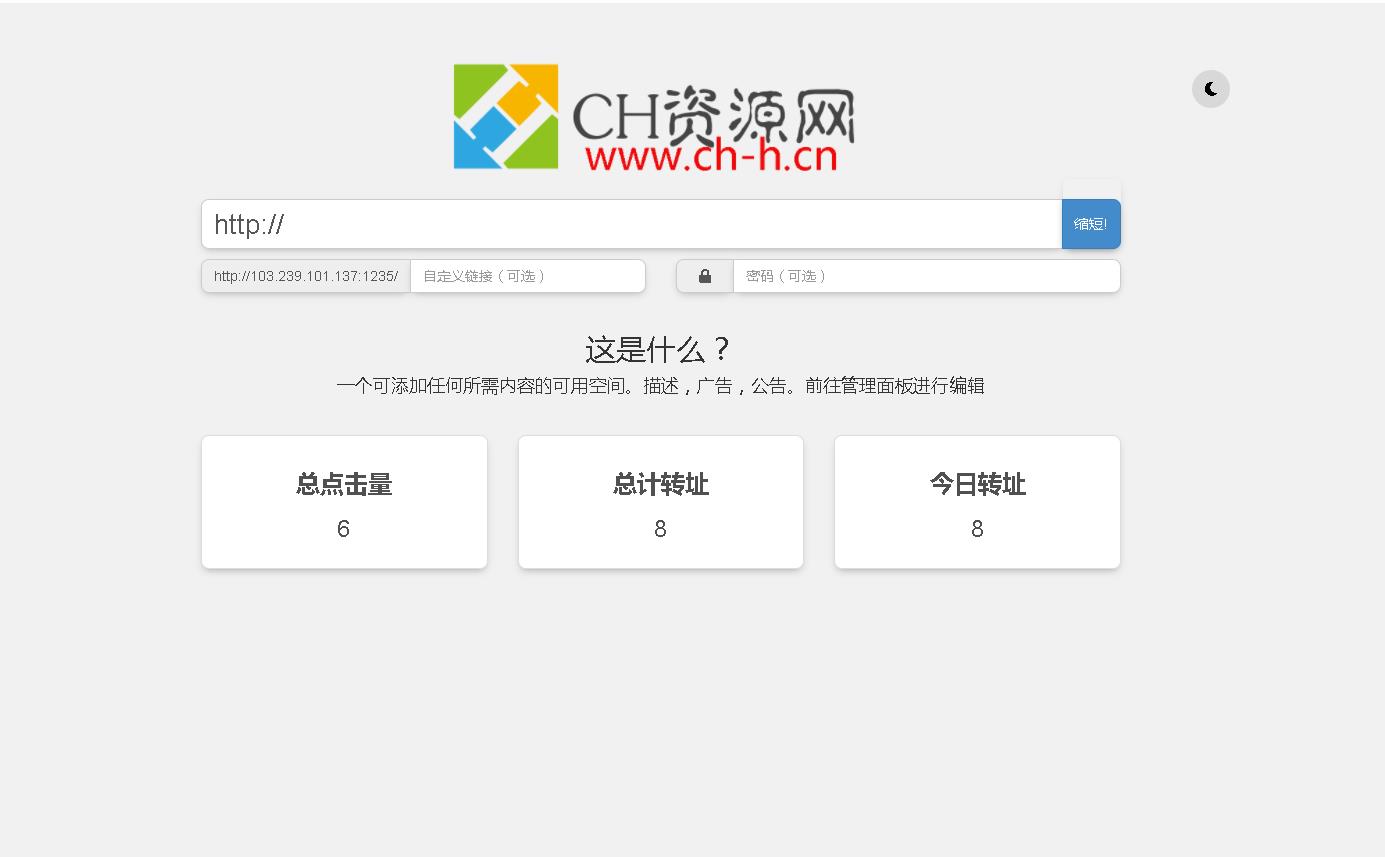Click the blue 缩短! shorten button
Viewport: 1385px width, 857px height.
tap(1091, 224)
